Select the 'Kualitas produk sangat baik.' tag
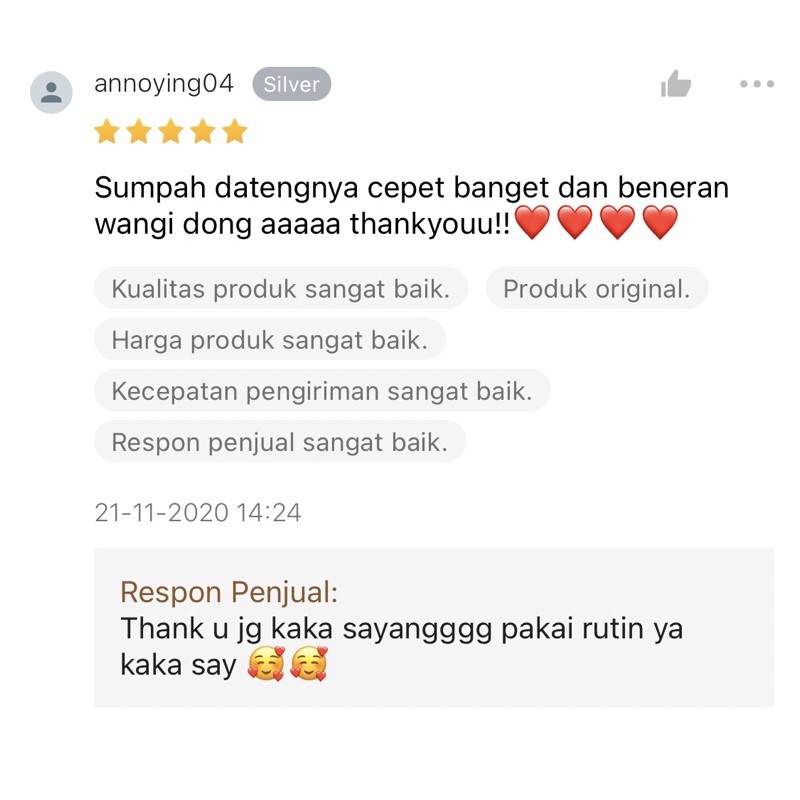800x800 pixels. pyautogui.click(x=281, y=288)
